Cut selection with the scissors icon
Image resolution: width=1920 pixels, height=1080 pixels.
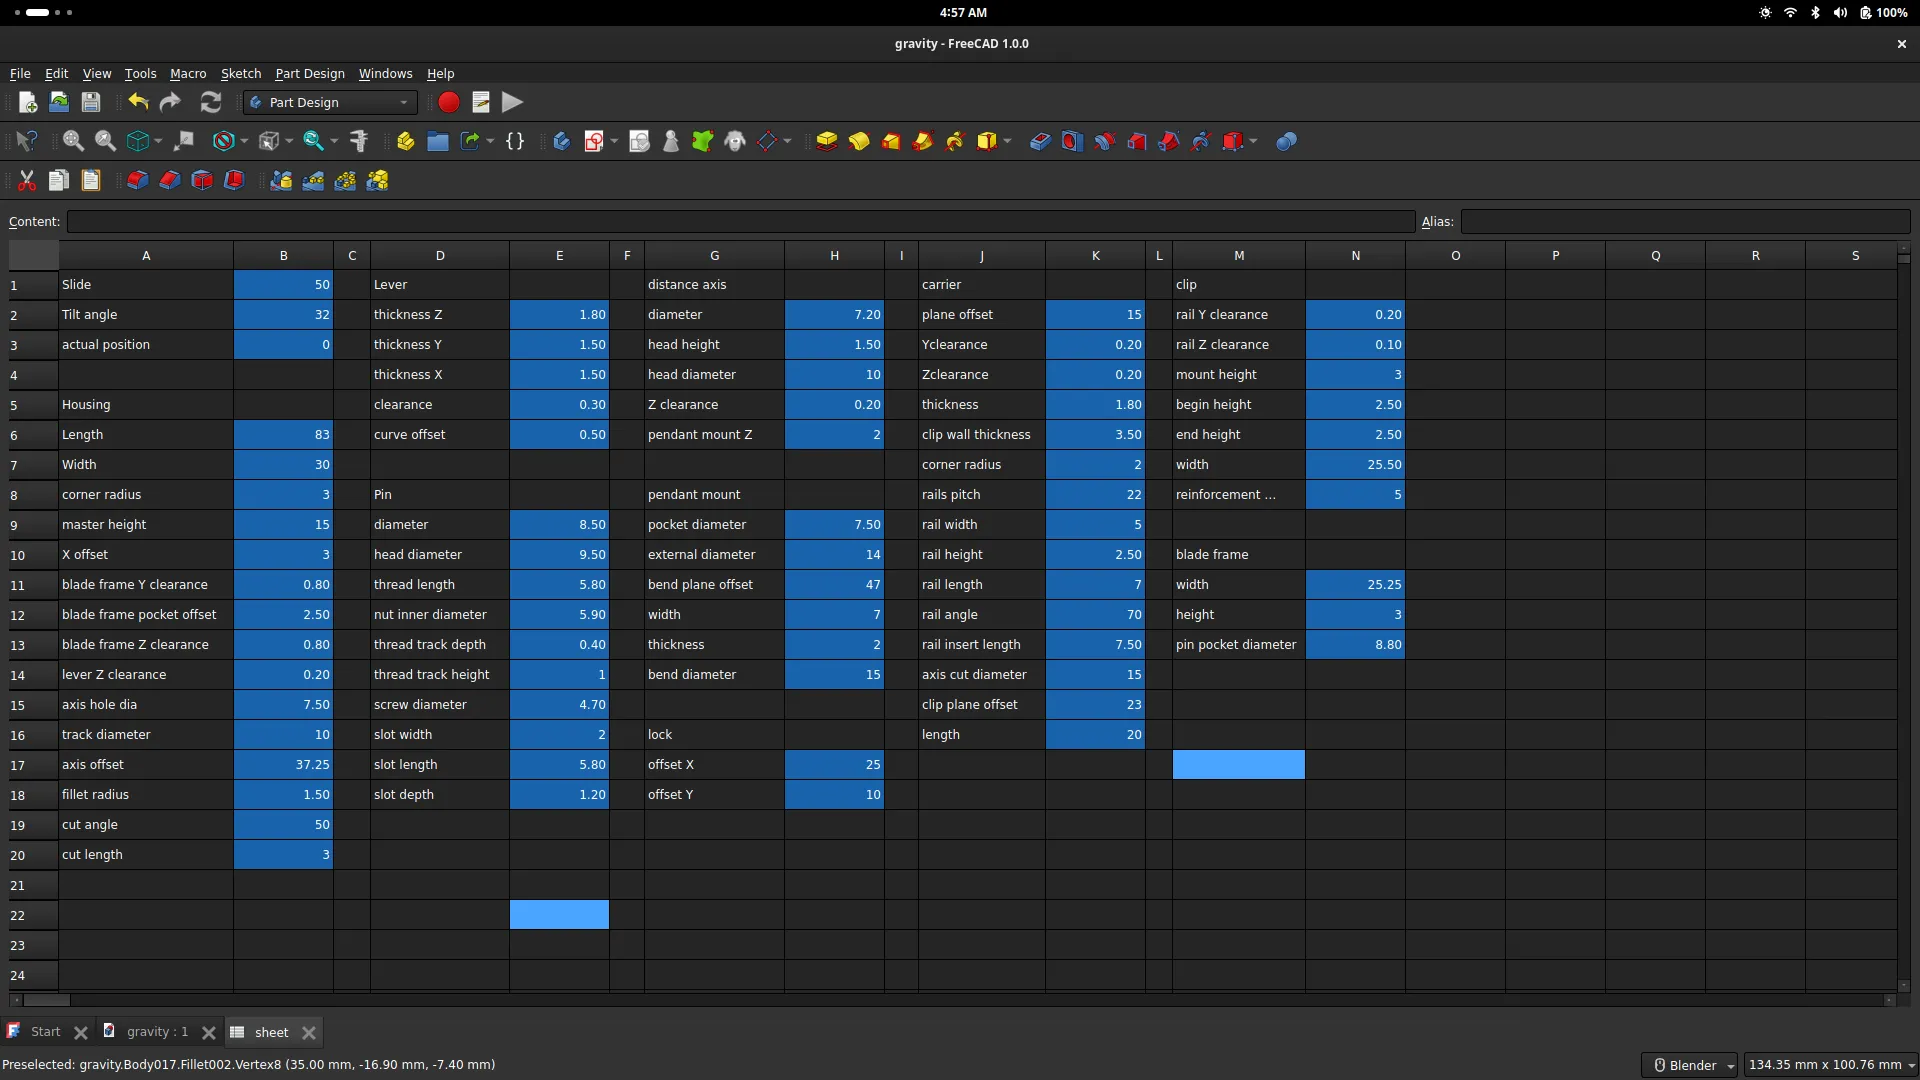27,180
